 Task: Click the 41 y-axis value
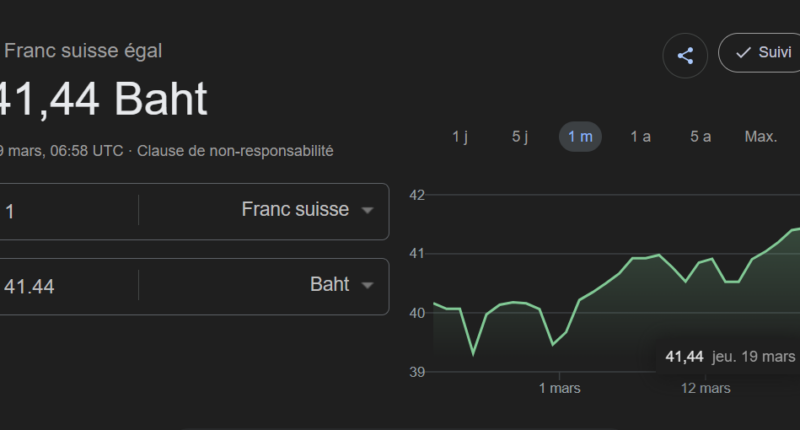point(417,254)
